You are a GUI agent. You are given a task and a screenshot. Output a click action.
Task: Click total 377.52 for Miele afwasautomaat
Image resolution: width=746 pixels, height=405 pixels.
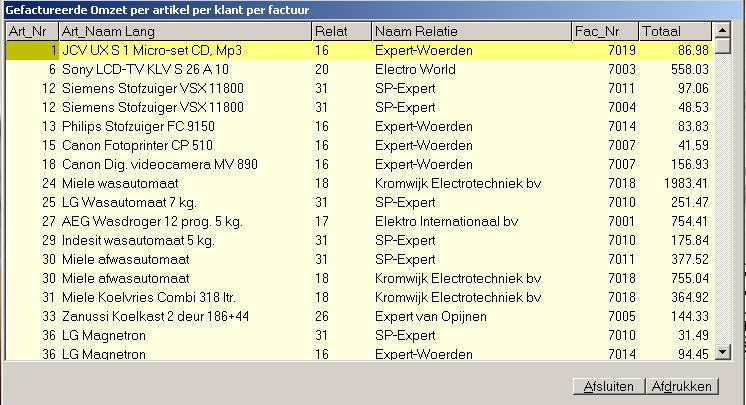click(690, 260)
